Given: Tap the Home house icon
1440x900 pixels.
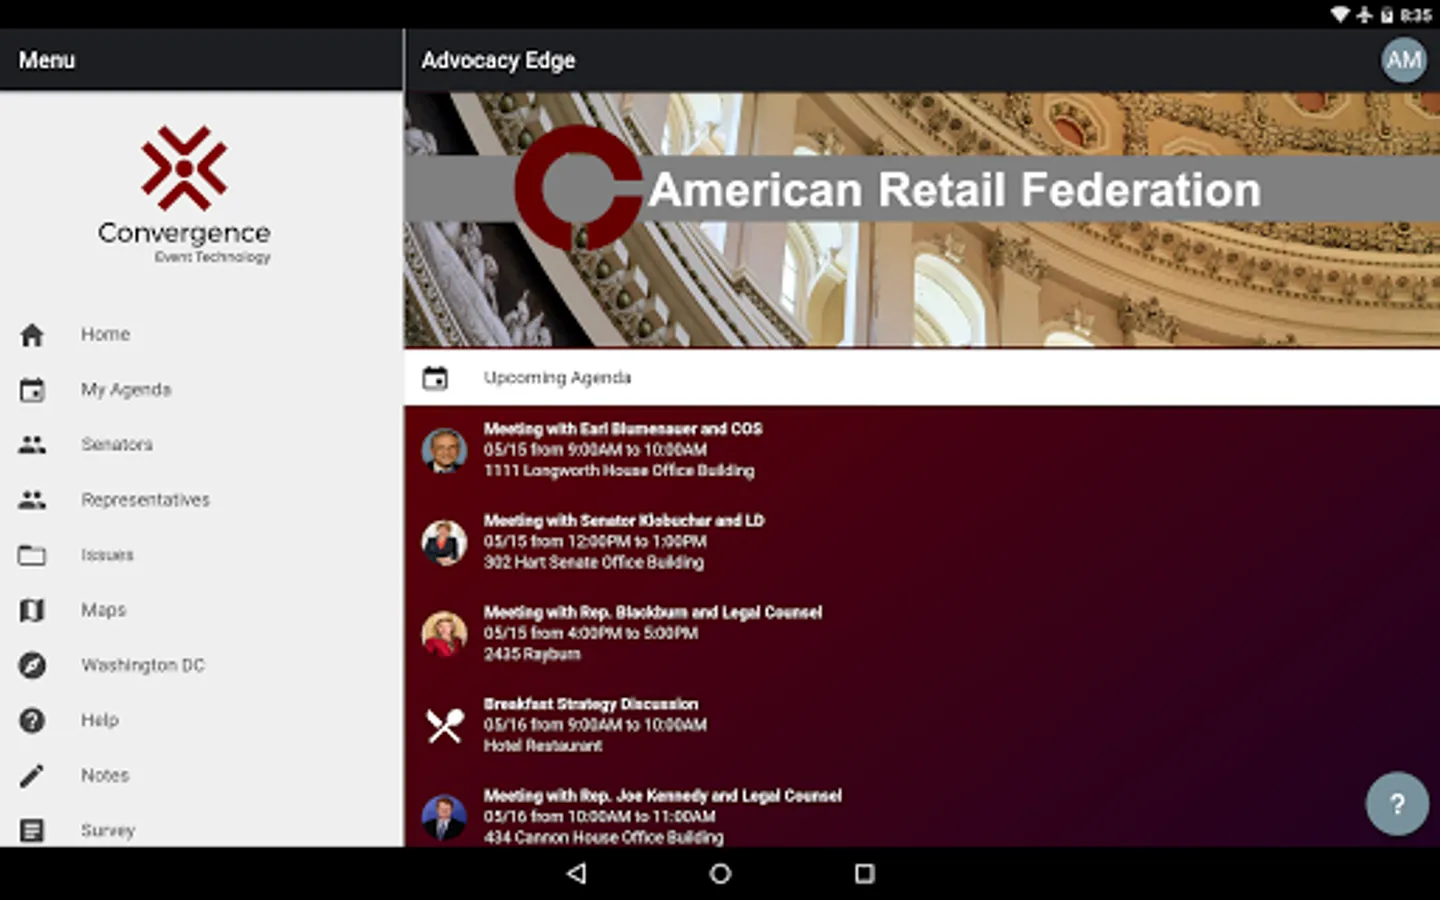Looking at the screenshot, I should [32, 335].
